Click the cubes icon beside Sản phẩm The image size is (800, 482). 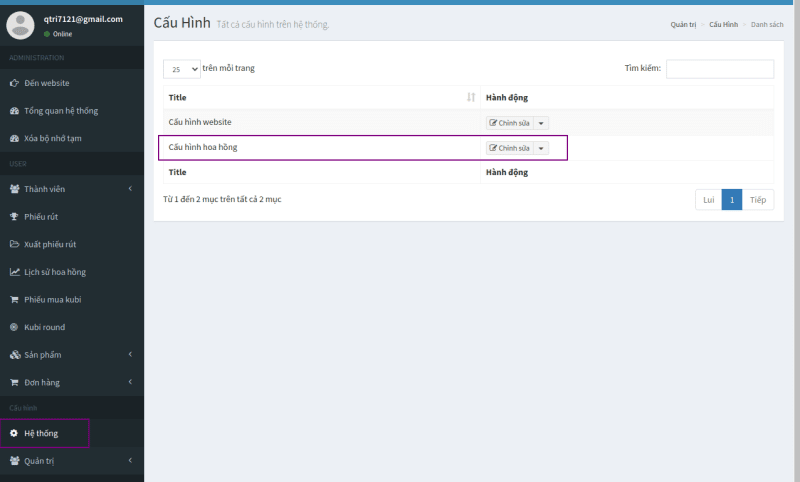(x=15, y=354)
